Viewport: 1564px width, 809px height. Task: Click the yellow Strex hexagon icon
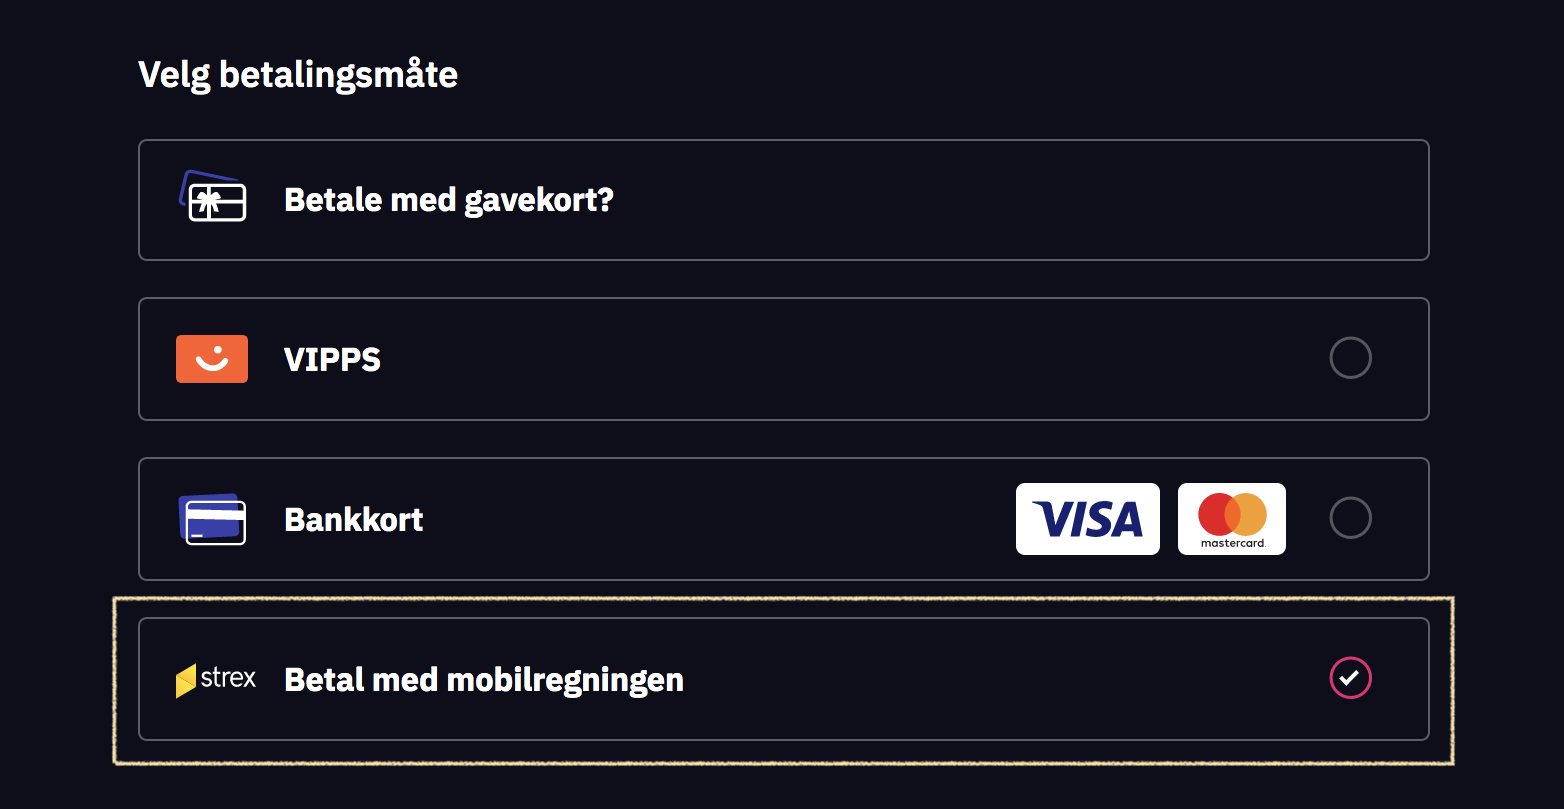point(186,681)
